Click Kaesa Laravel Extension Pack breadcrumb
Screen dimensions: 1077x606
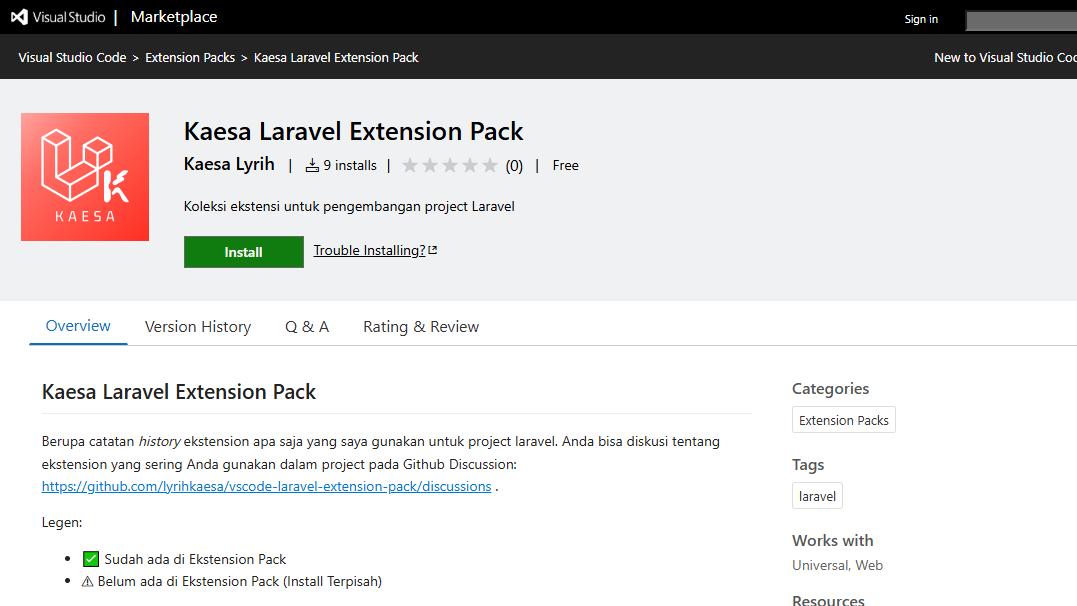pos(336,58)
